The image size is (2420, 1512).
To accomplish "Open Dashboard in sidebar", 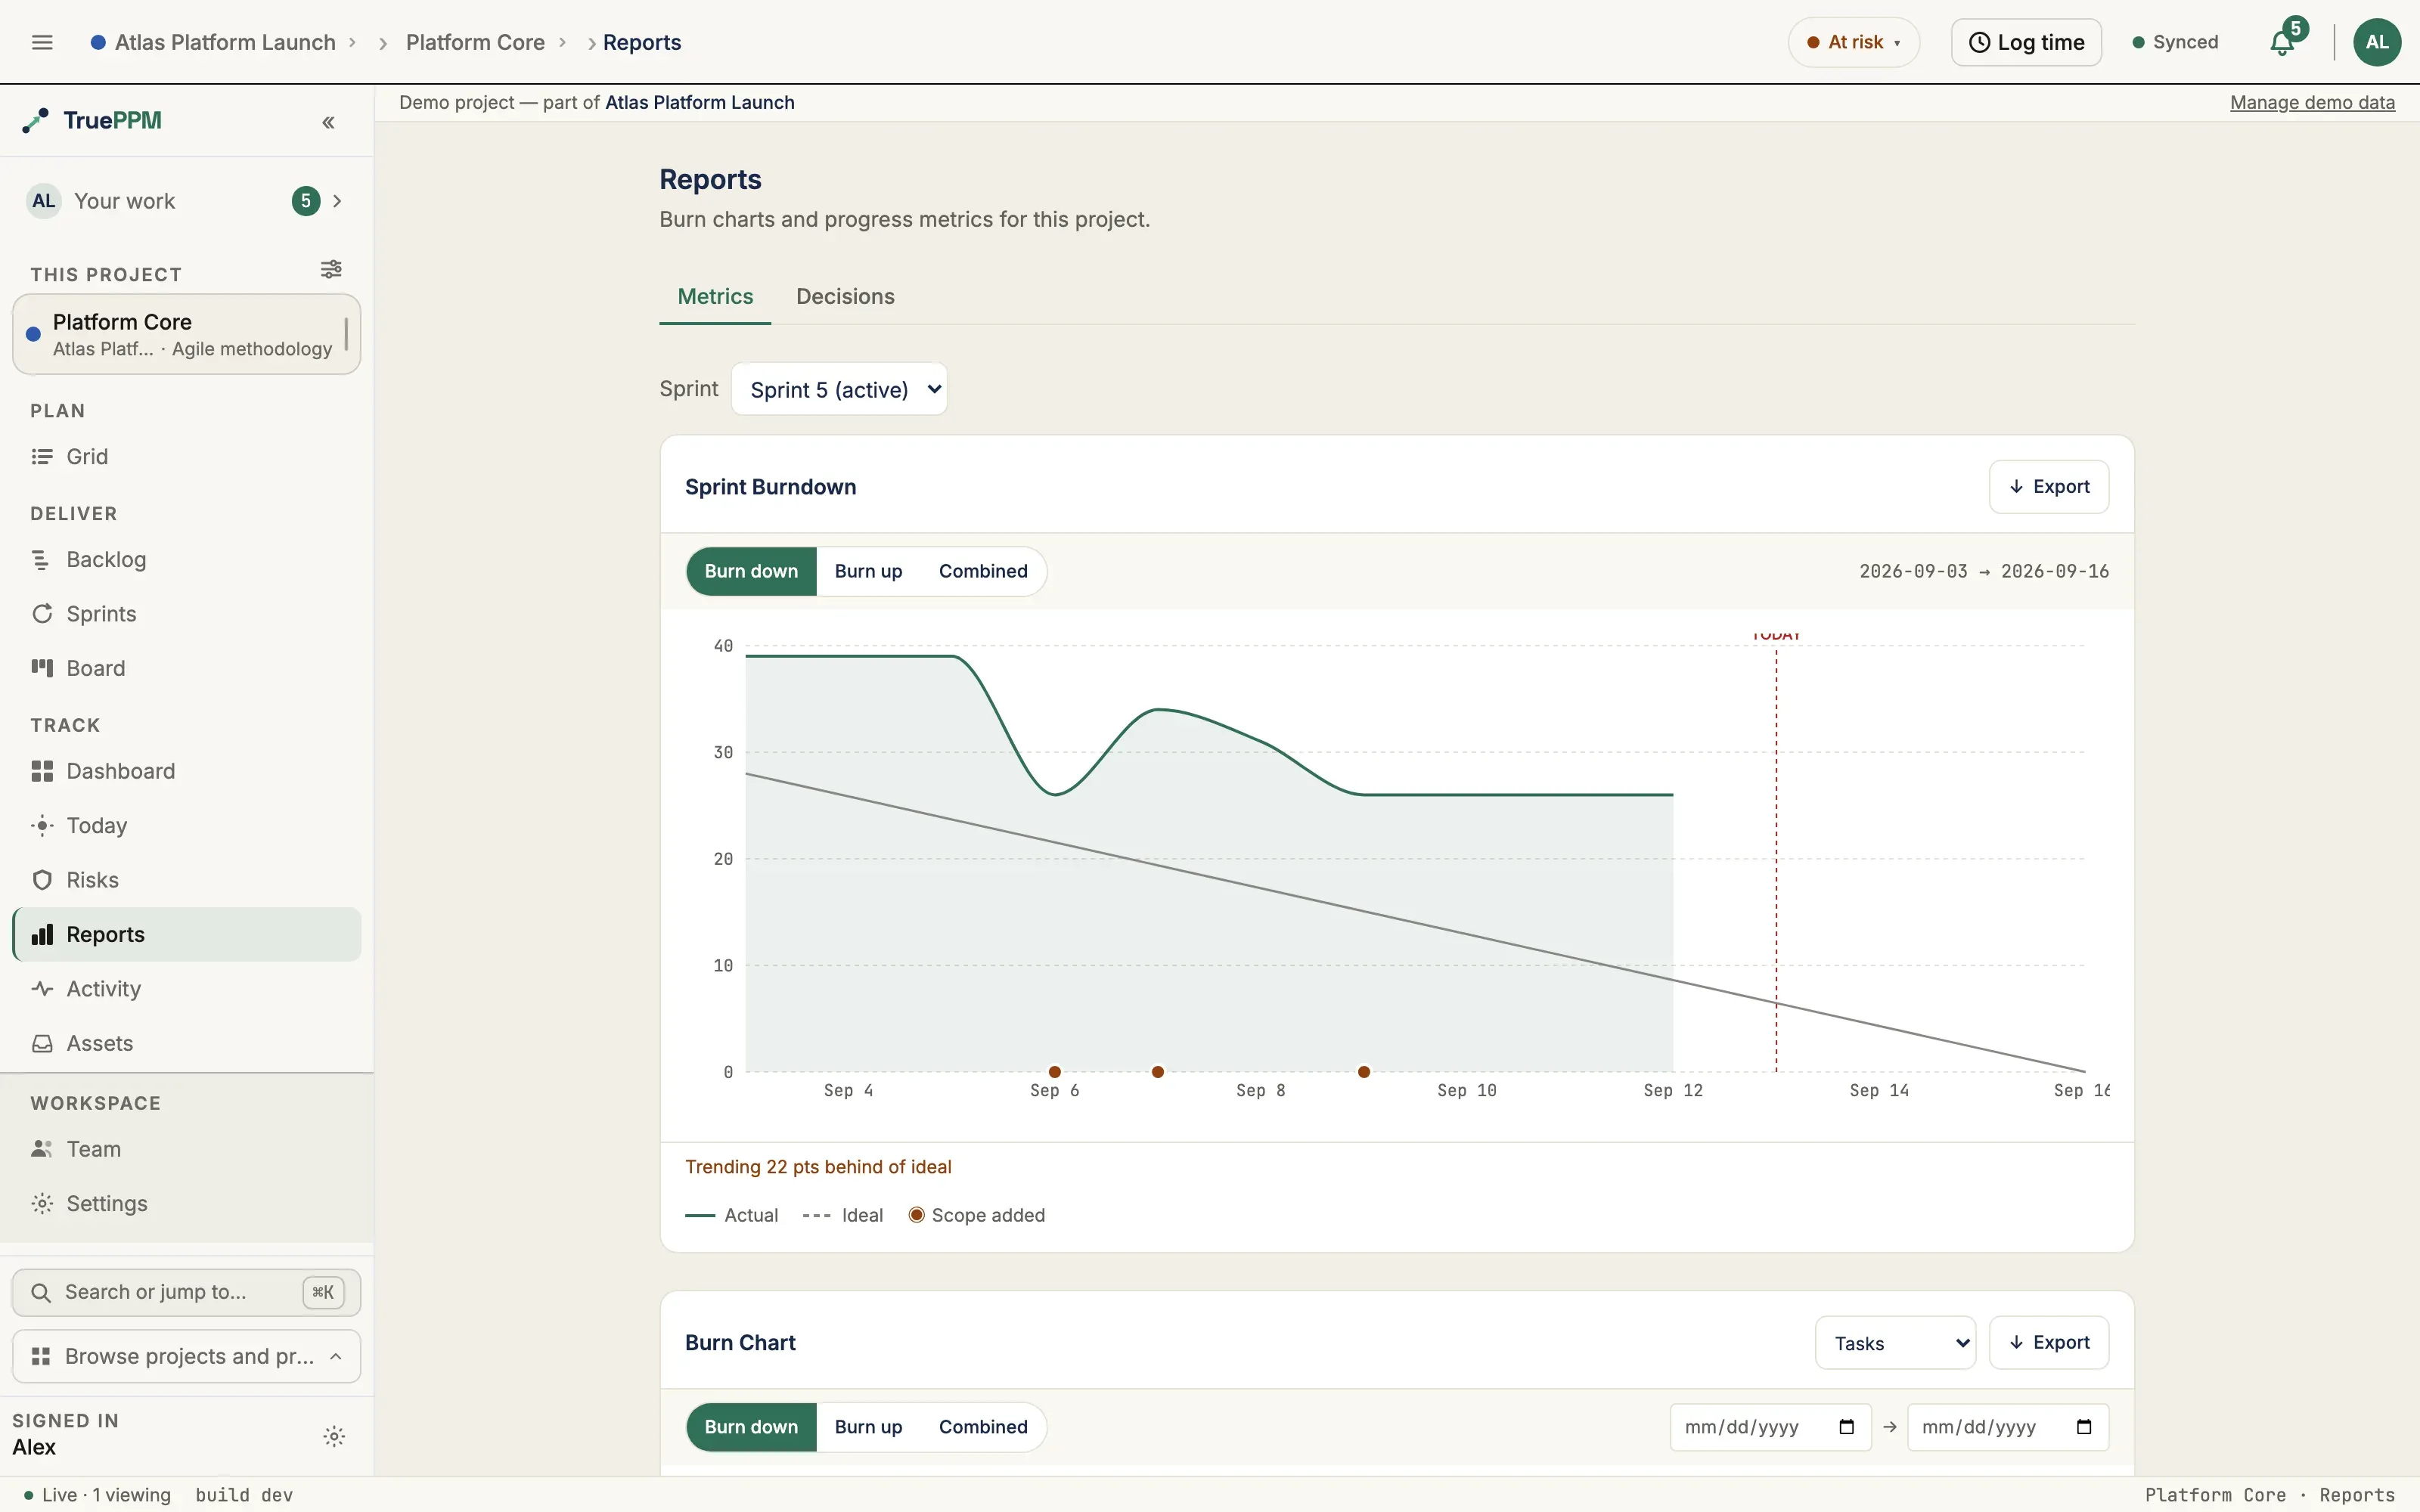I will [187, 771].
